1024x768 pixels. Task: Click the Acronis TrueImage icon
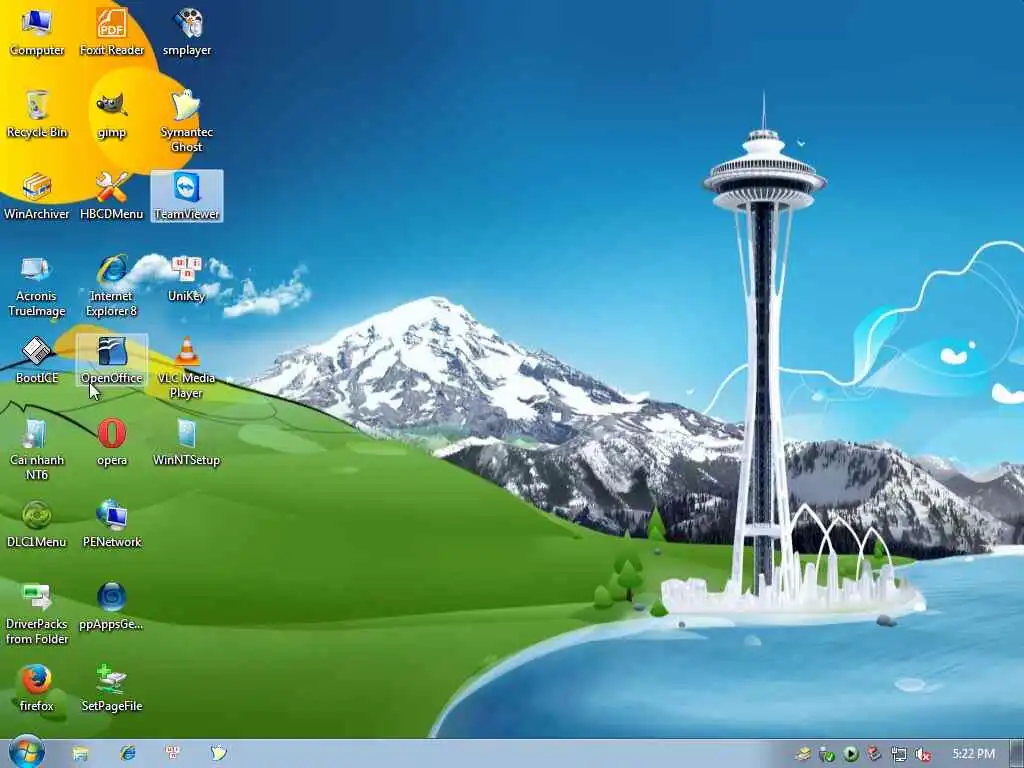coord(37,286)
